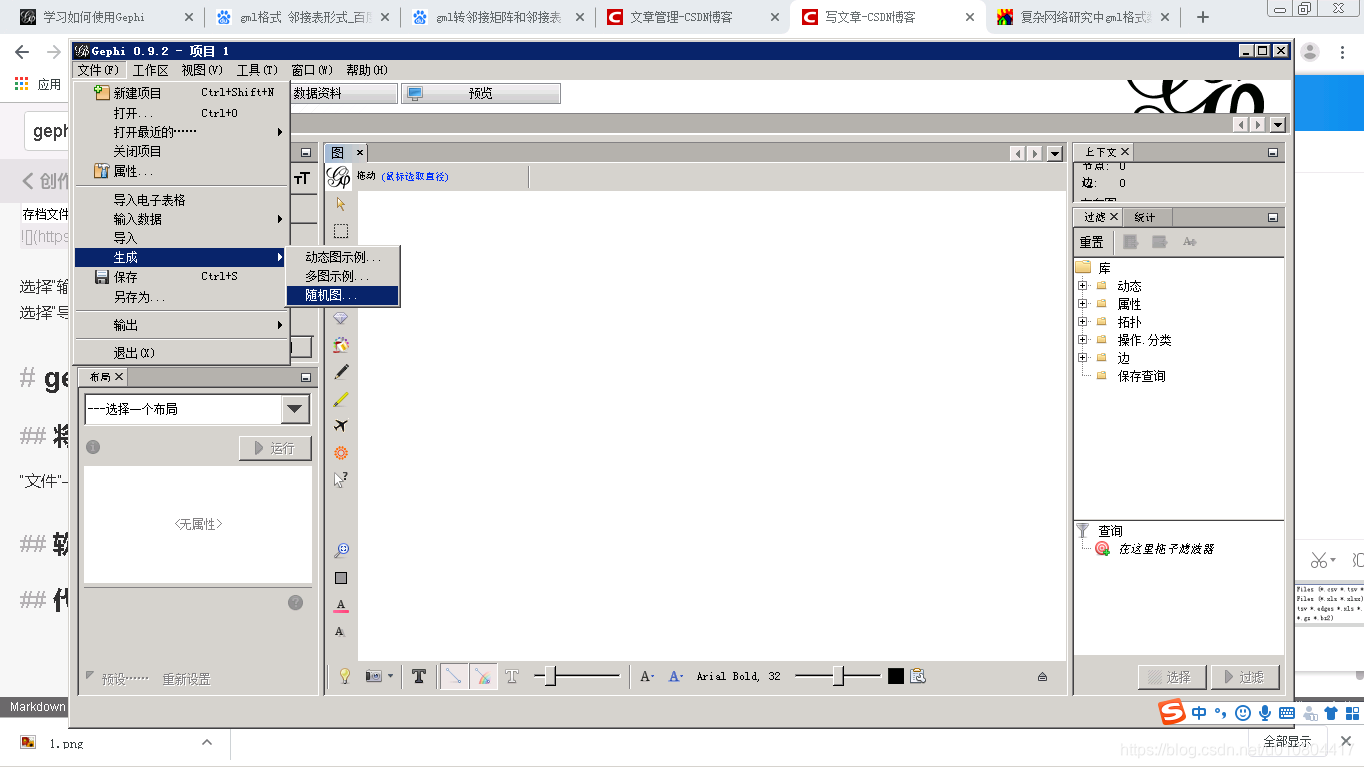
Task: Switch to the 统计 statistics tab
Action: pos(1144,217)
